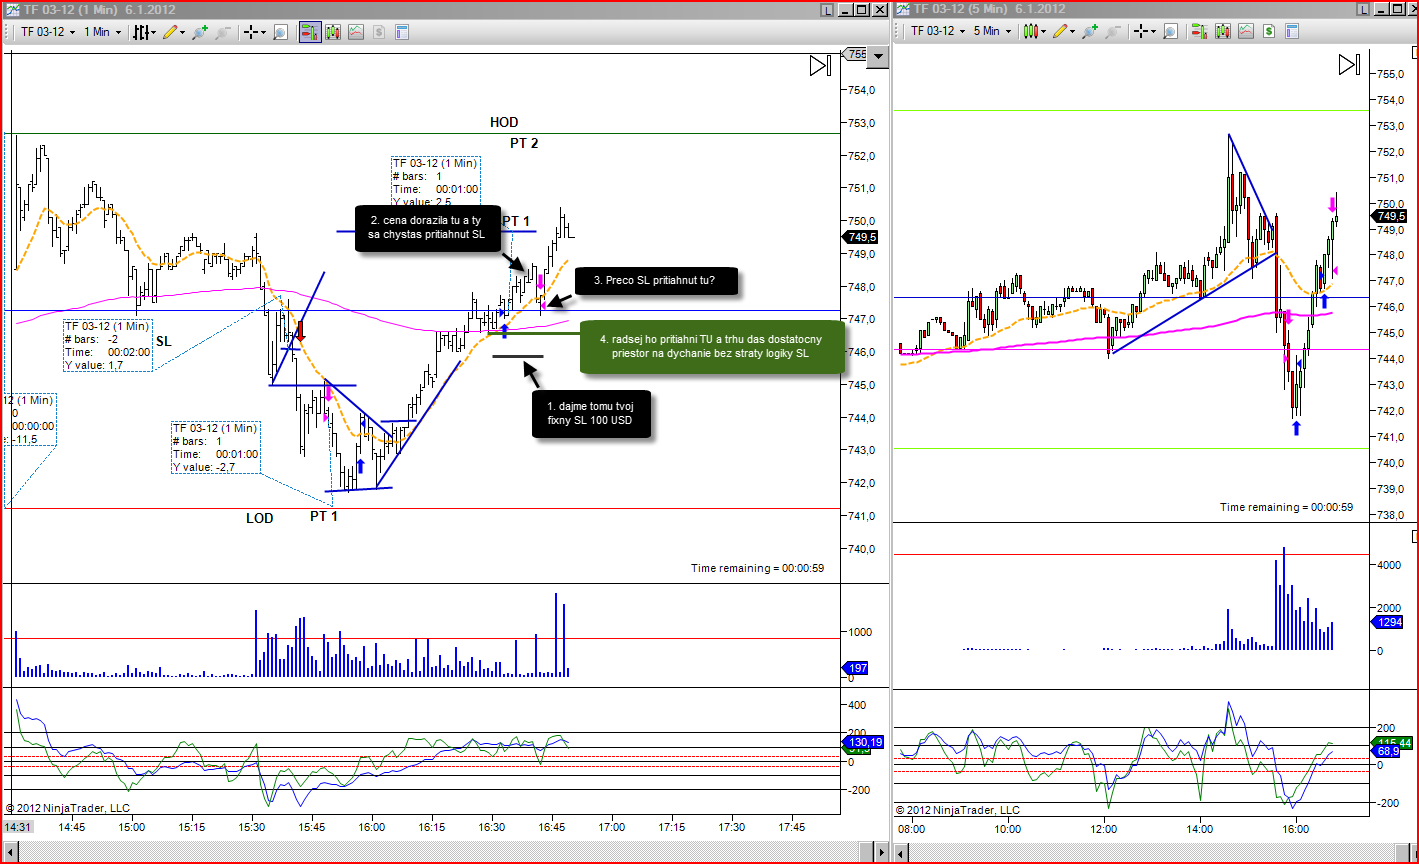Minimize the 1 Min chart window
Image resolution: width=1419 pixels, height=864 pixels.
tap(845, 9)
